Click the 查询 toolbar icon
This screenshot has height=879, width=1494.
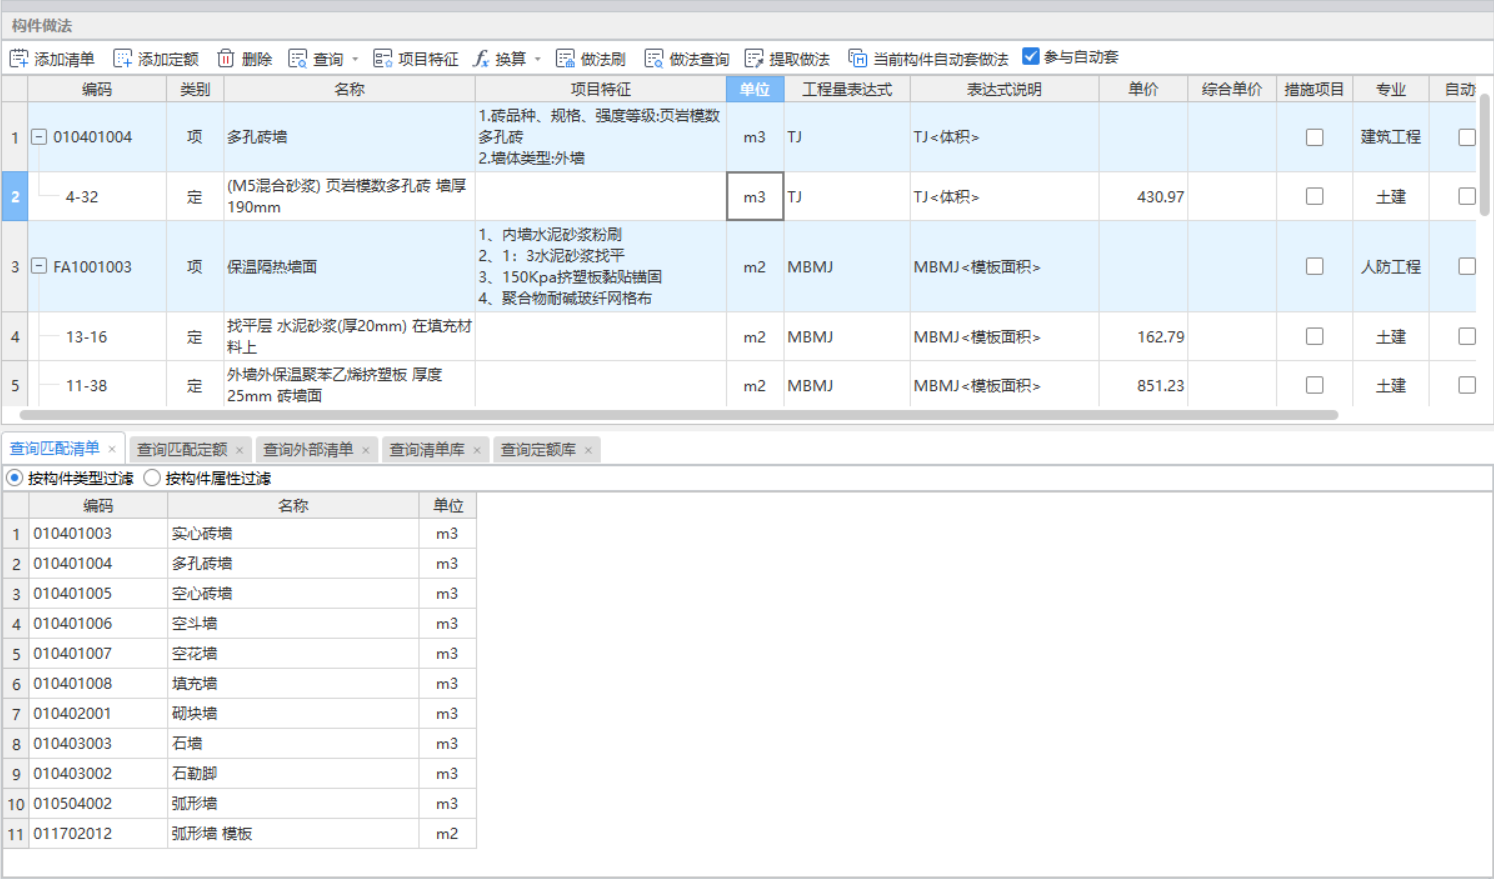click(298, 59)
